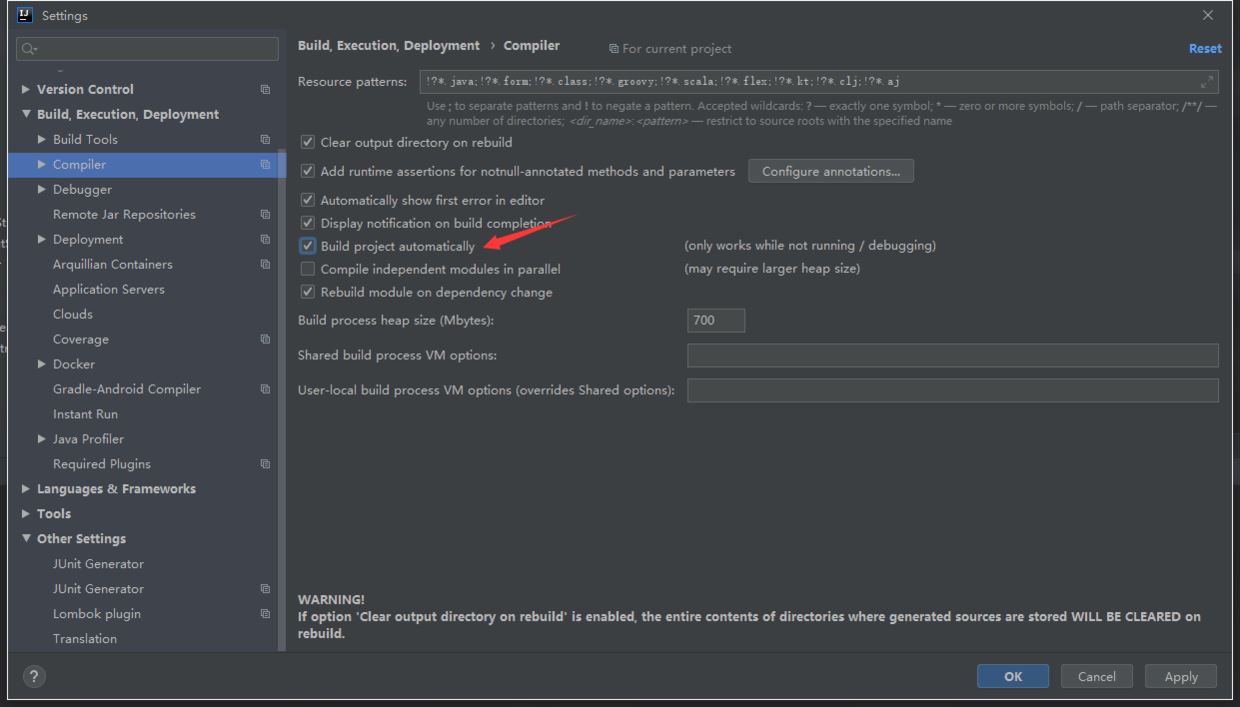Expand the Java Profiler node

pyautogui.click(x=42, y=440)
